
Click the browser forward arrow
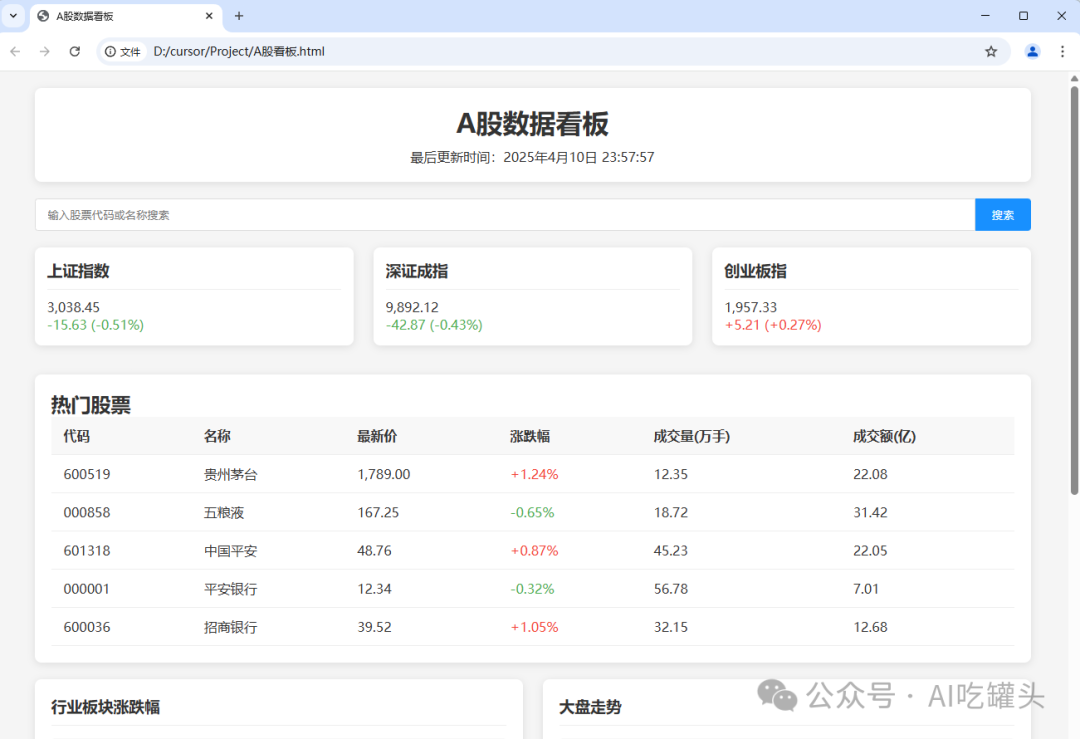pyautogui.click(x=45, y=52)
